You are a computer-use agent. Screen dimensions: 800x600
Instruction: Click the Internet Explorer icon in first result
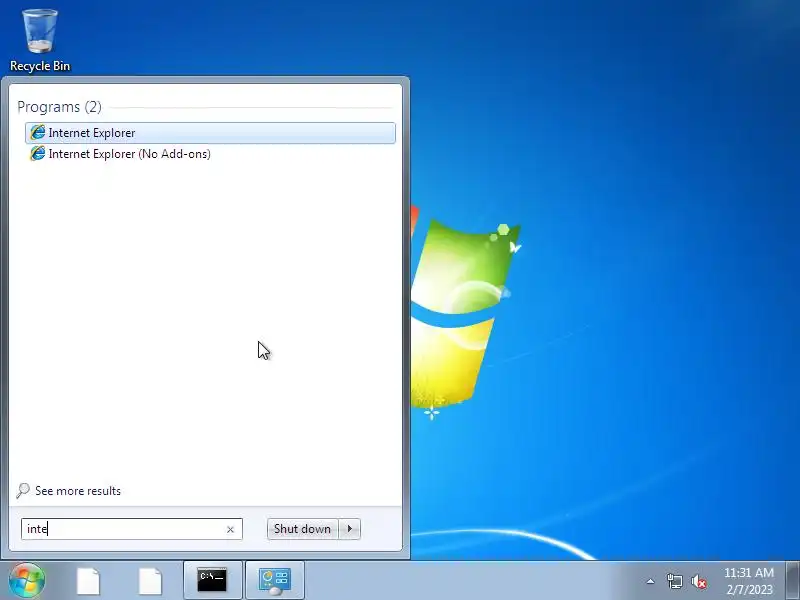(x=37, y=133)
